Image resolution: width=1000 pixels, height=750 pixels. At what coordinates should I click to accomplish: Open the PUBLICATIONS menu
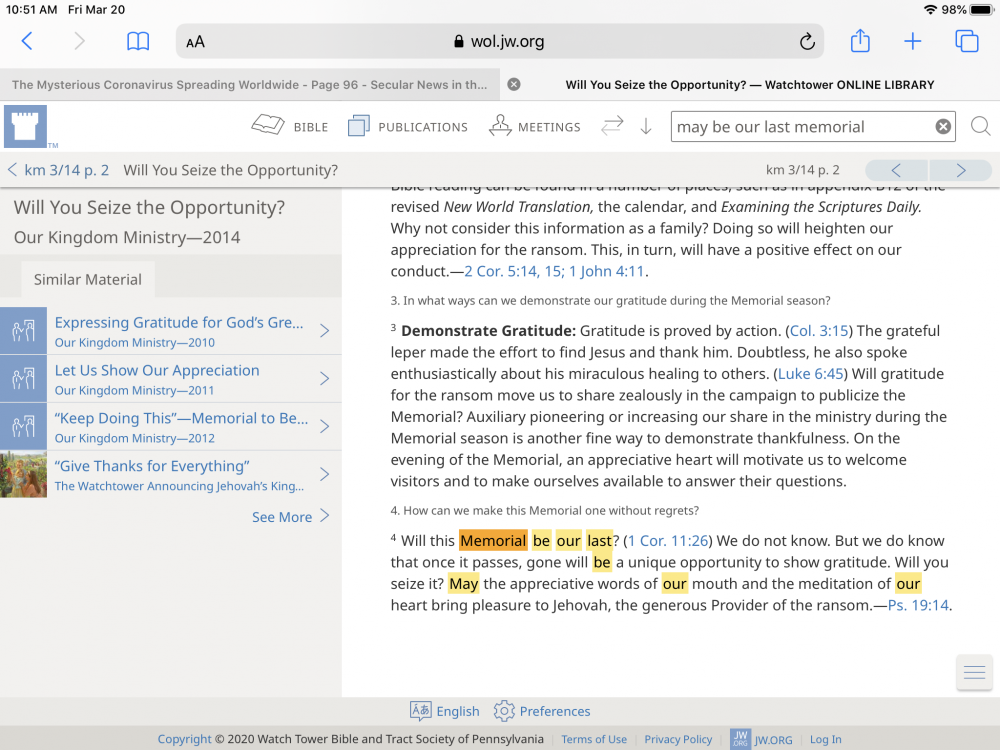(x=408, y=127)
